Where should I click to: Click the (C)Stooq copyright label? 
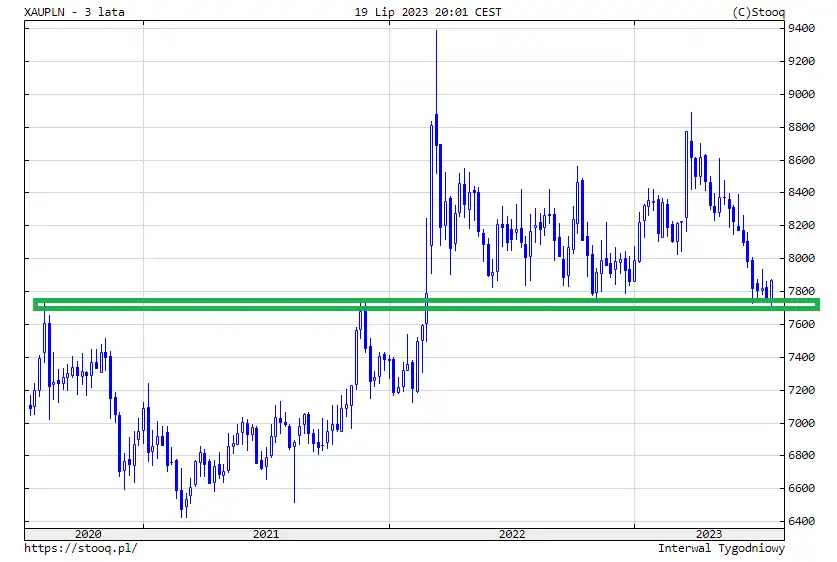(759, 12)
